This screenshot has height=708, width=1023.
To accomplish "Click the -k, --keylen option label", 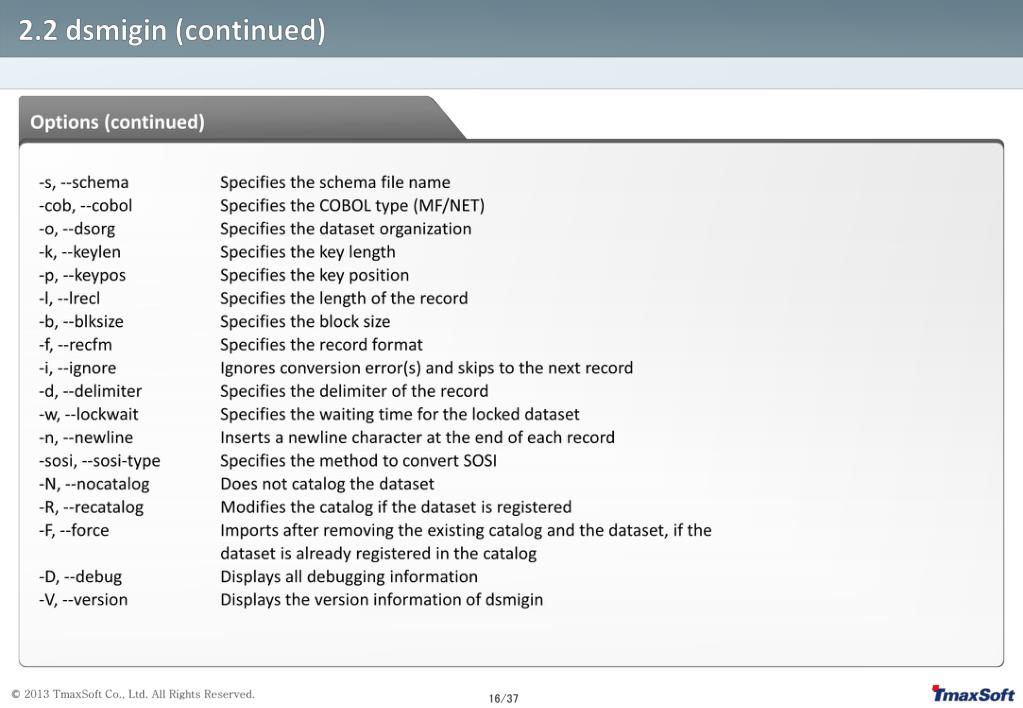I will click(80, 252).
